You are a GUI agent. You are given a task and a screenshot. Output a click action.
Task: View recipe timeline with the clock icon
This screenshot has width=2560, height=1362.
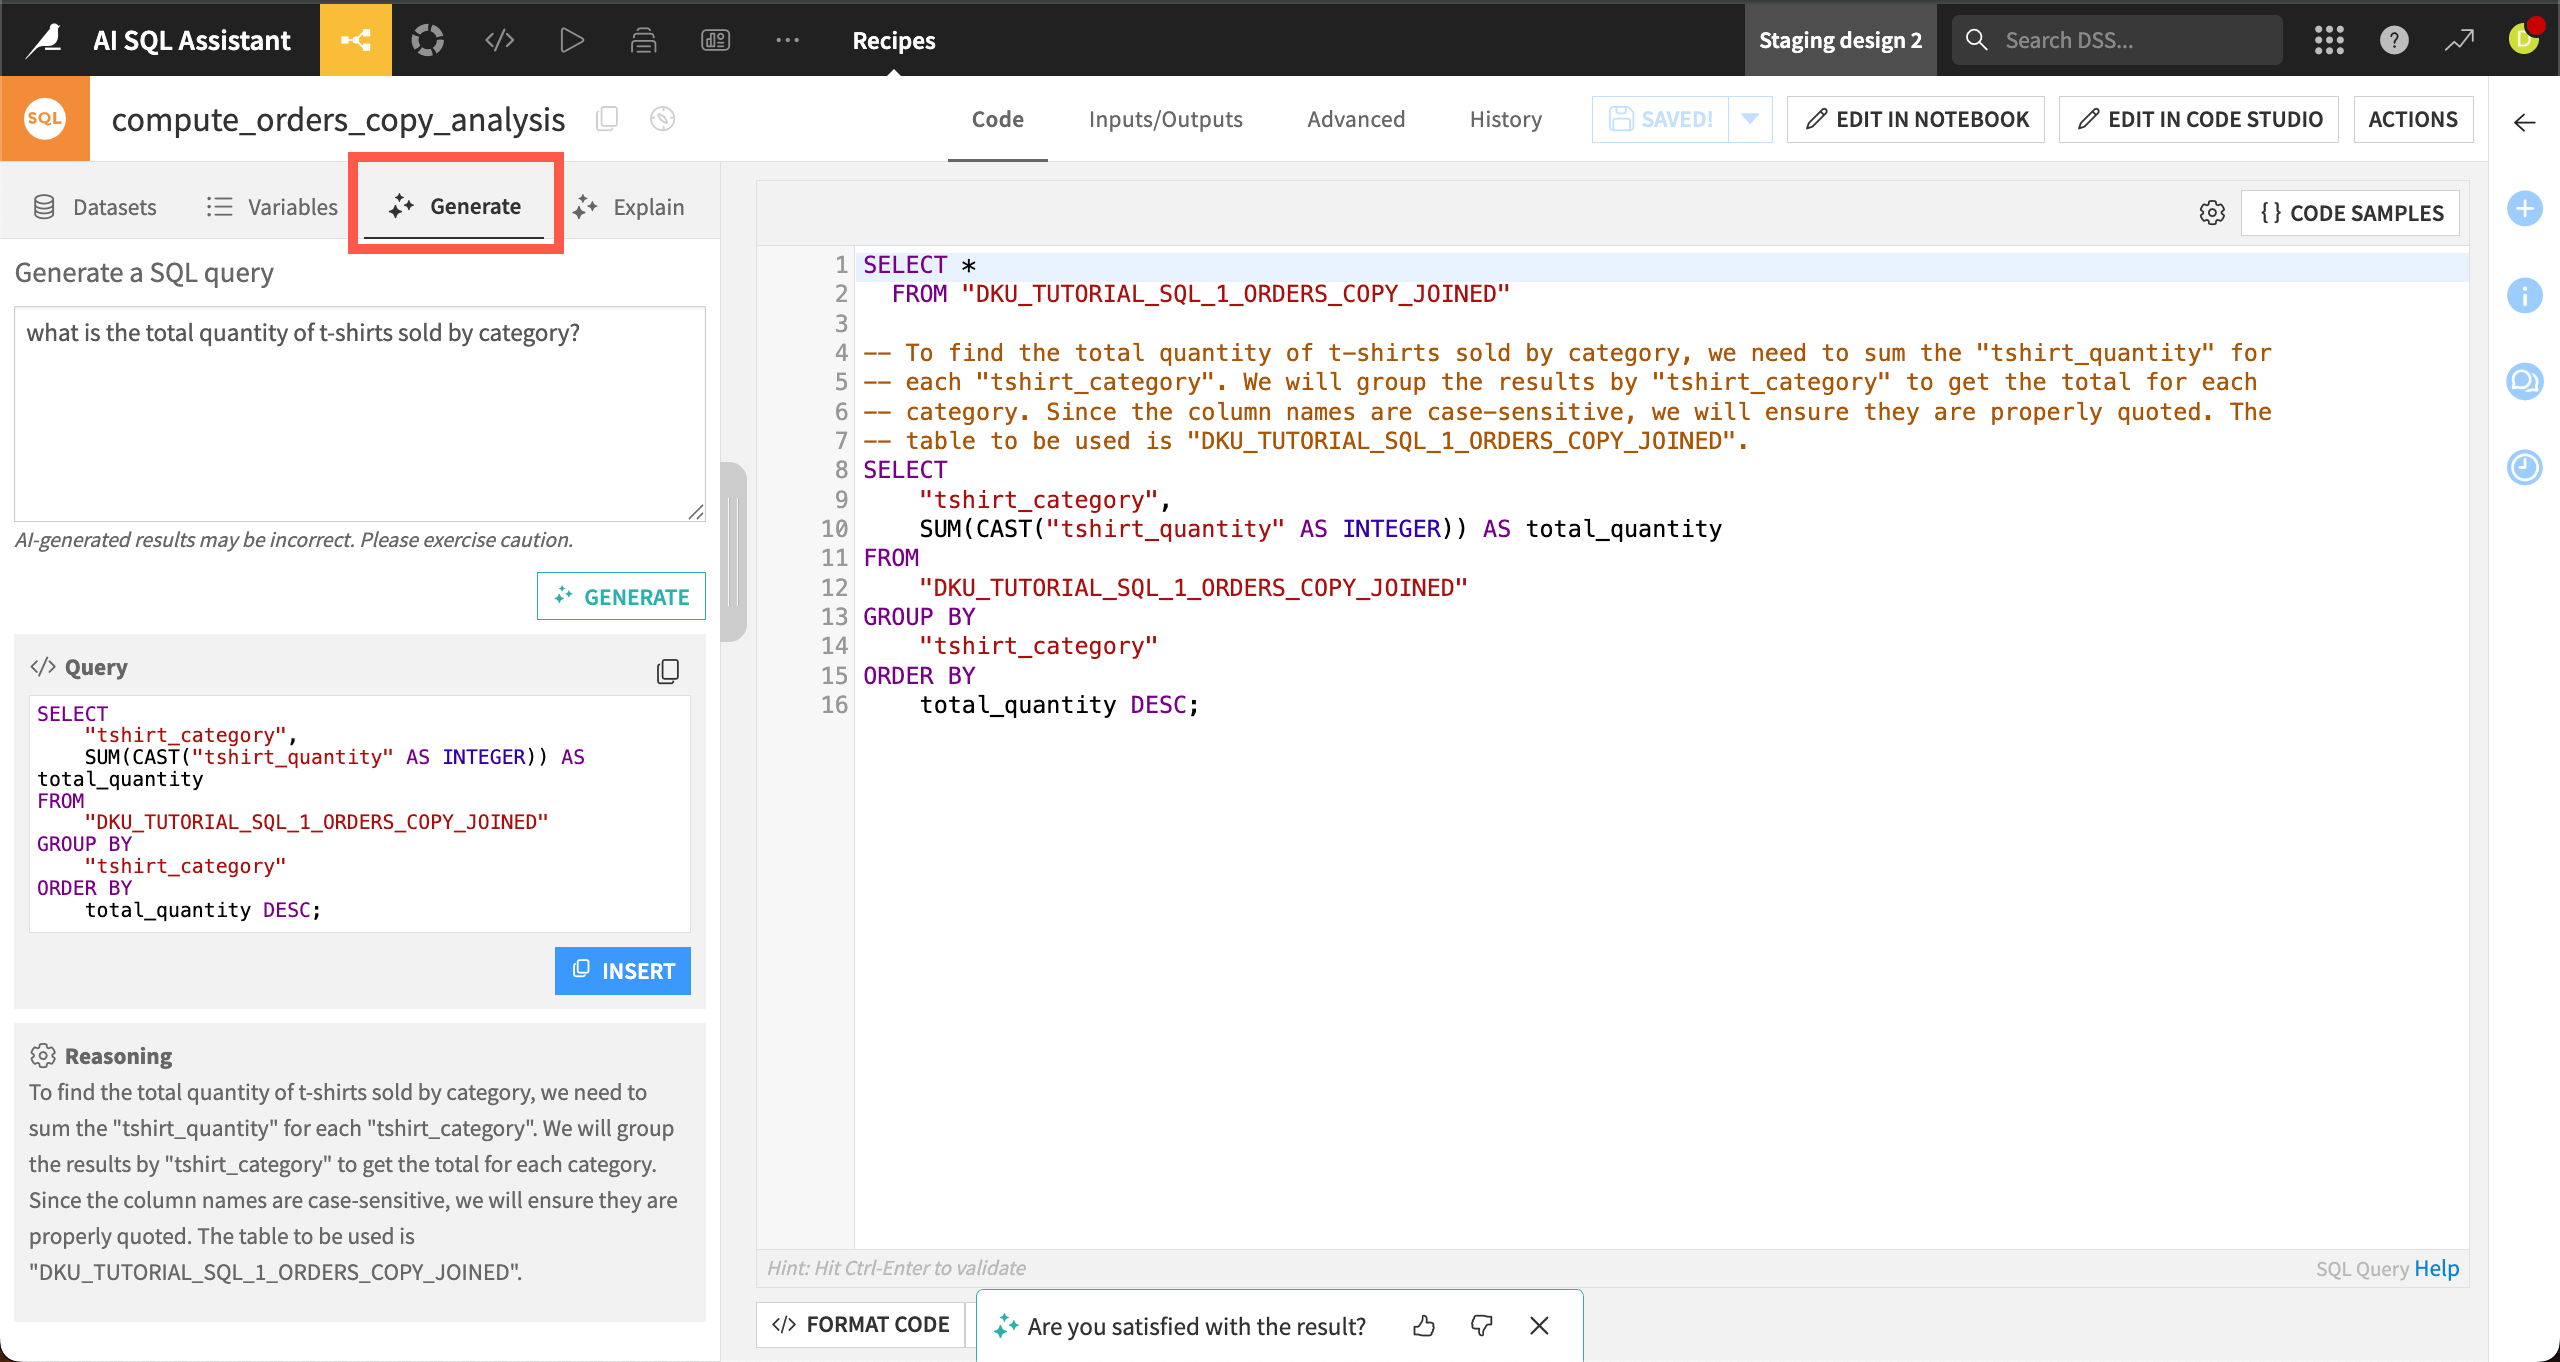(x=2525, y=467)
